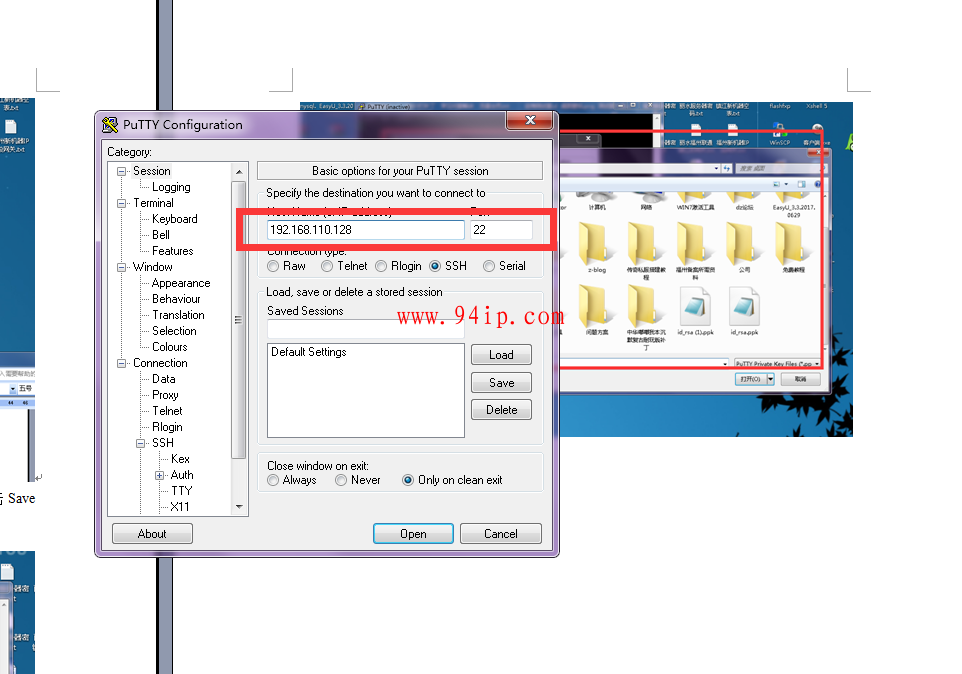Click the Cancel button in PuTTY
The image size is (962, 674).
(501, 534)
